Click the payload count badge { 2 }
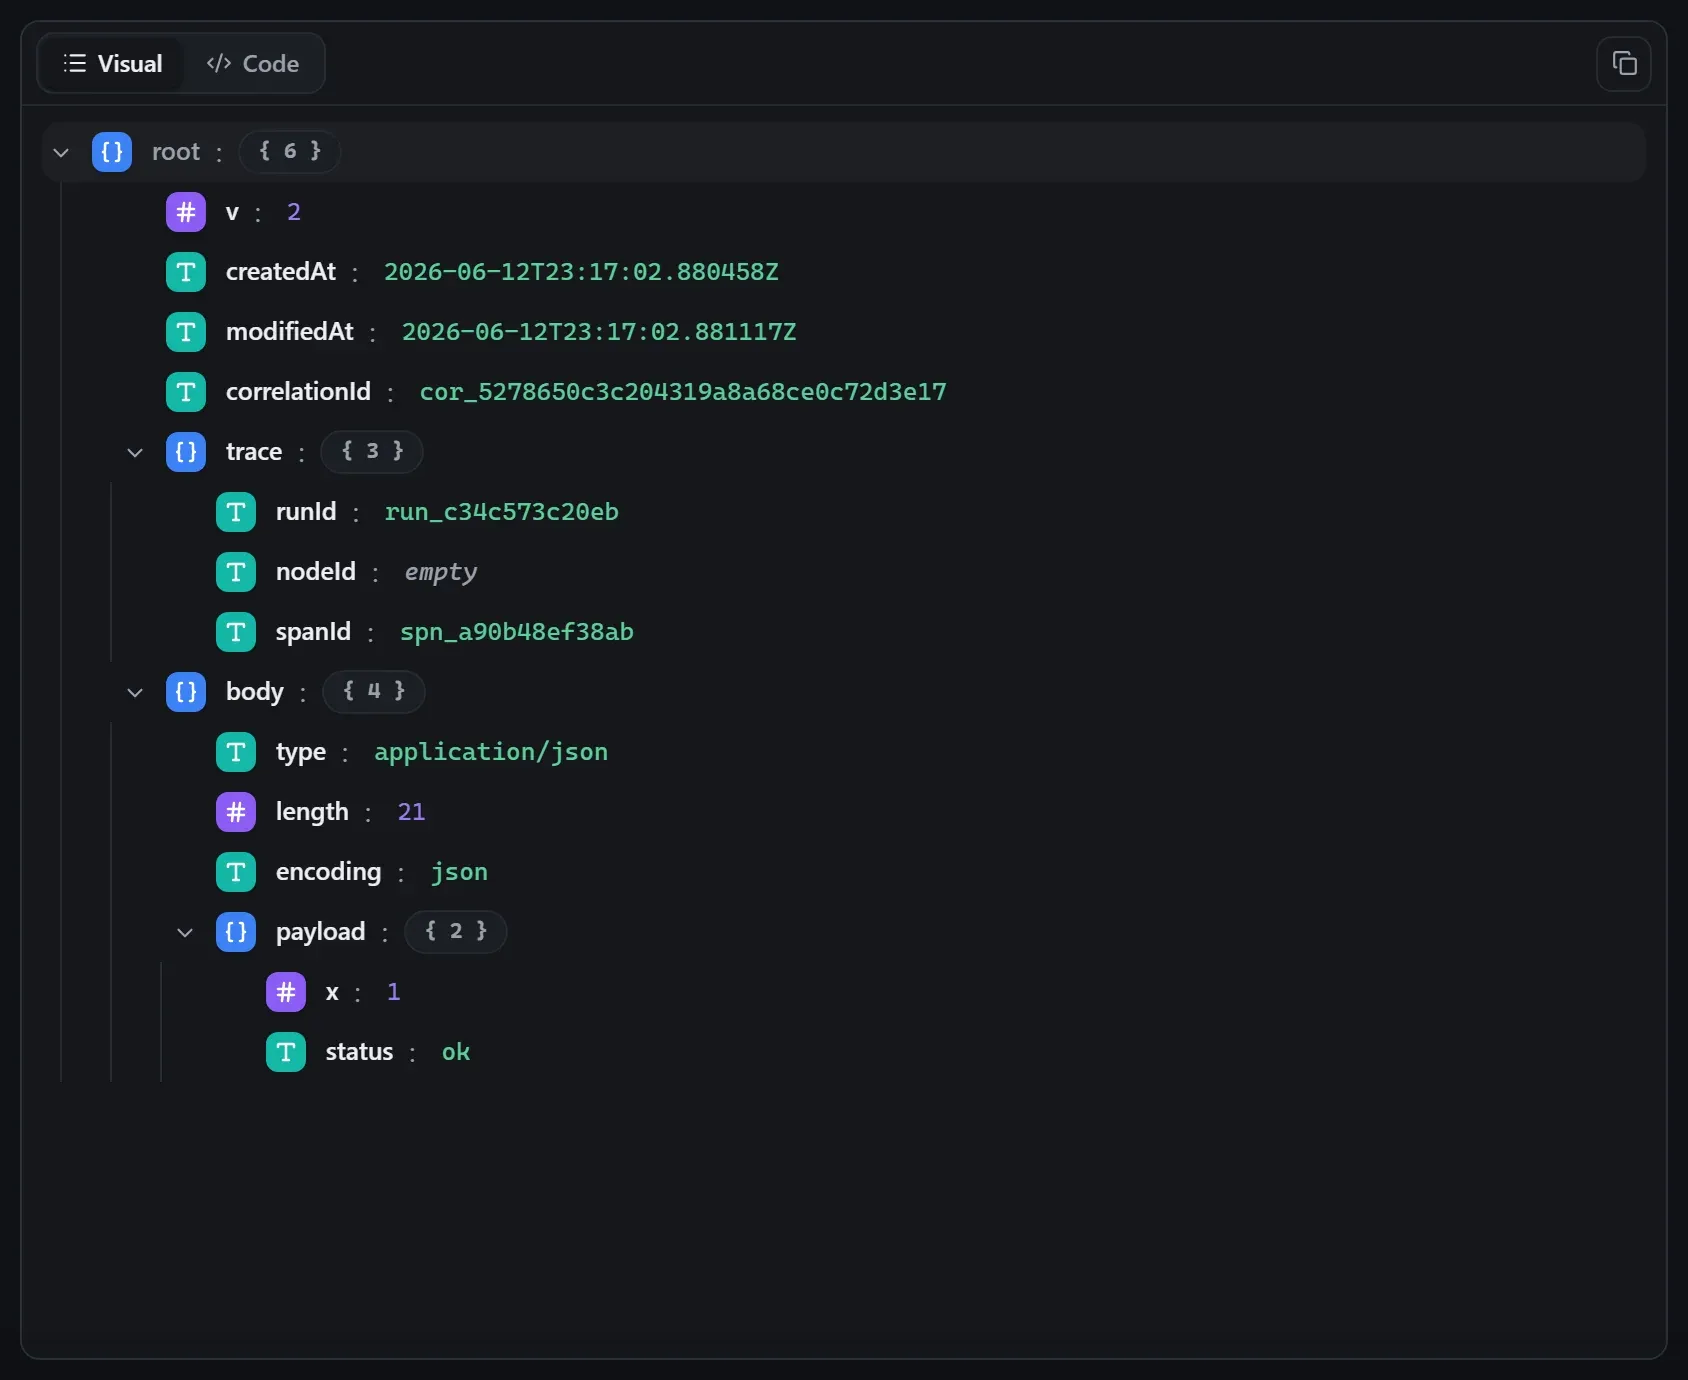Screen dimensions: 1688x1380 coord(456,931)
